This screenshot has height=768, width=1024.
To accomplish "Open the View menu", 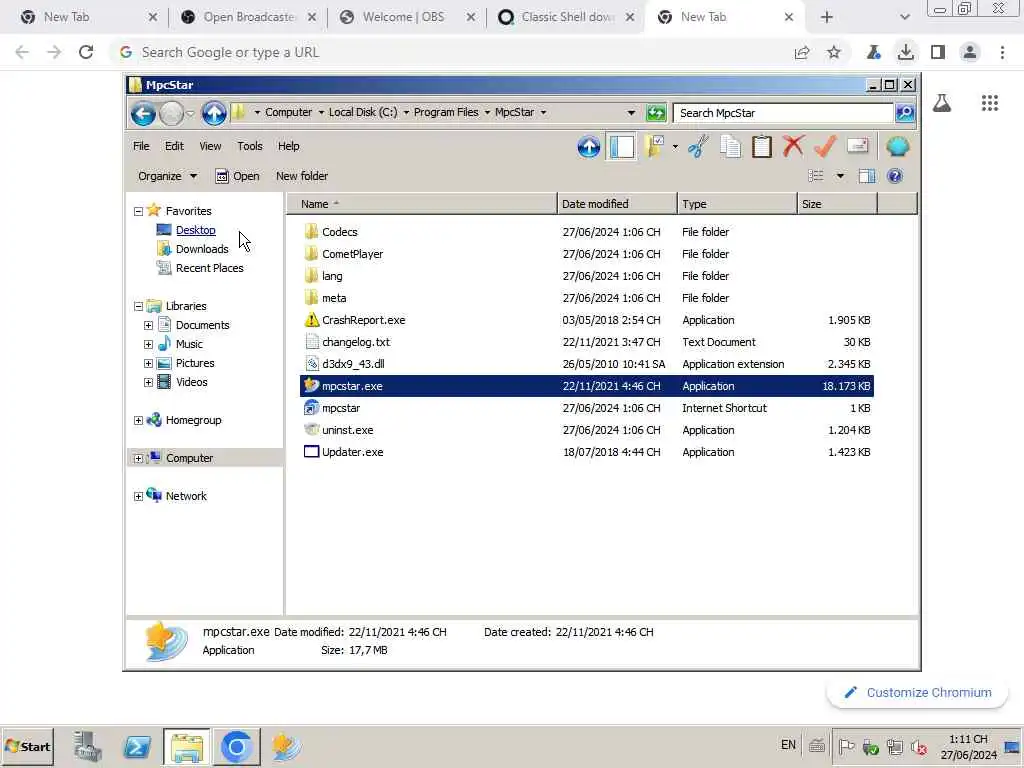I will (x=210, y=146).
